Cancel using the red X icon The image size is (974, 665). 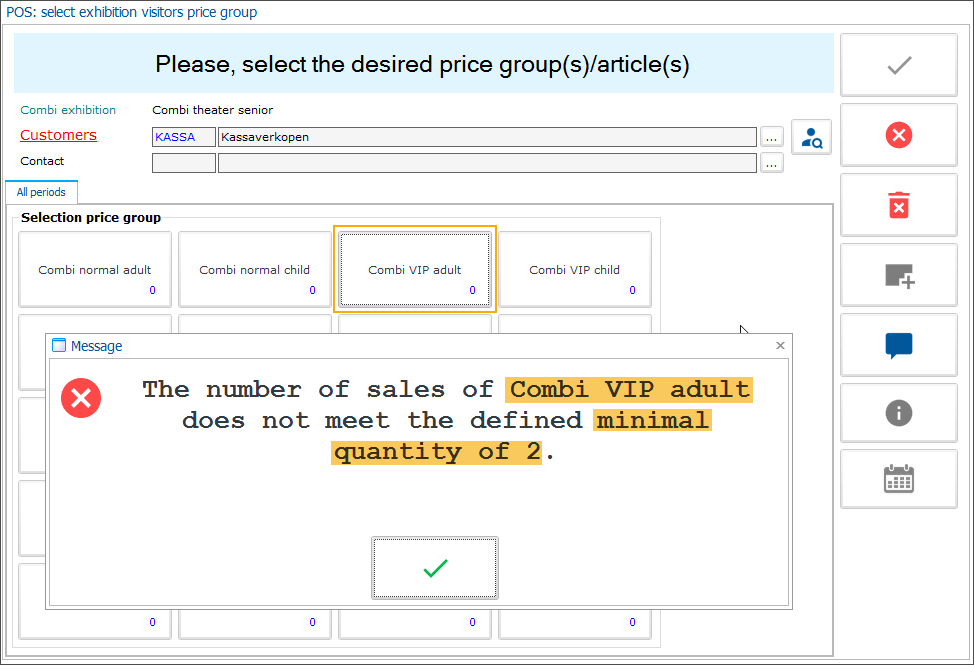[897, 134]
